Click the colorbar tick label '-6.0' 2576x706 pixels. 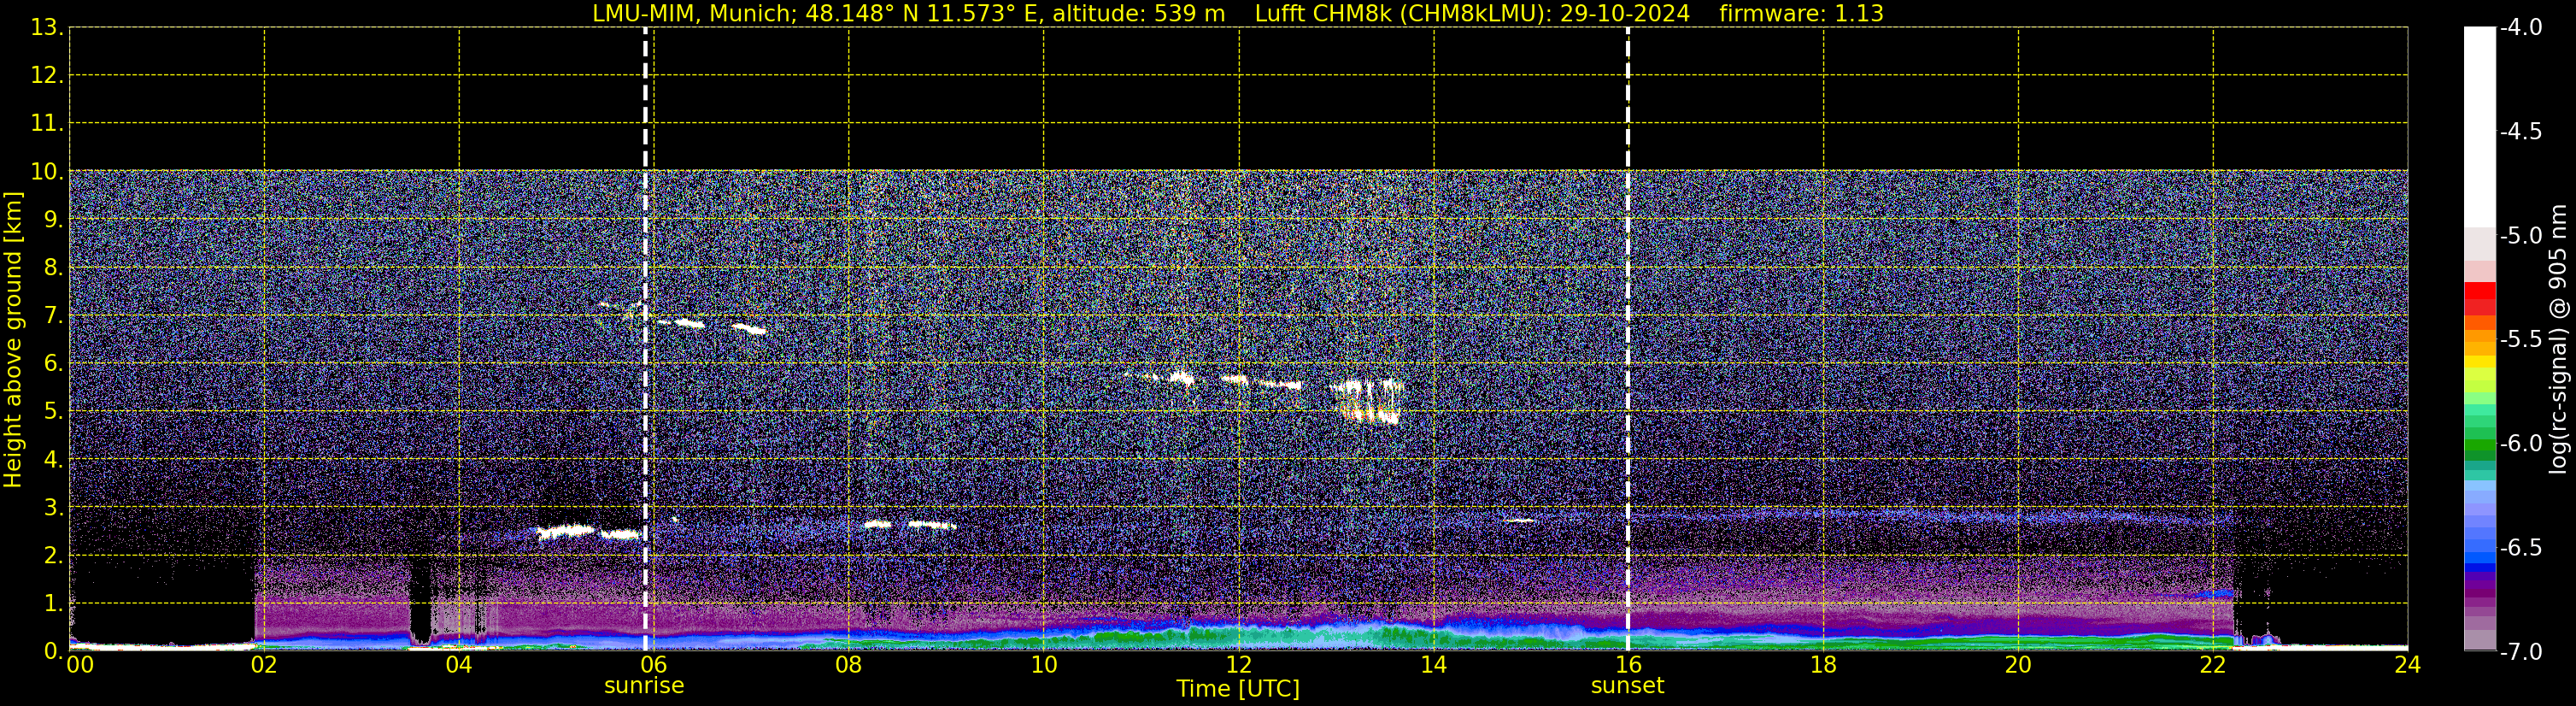2521,444
